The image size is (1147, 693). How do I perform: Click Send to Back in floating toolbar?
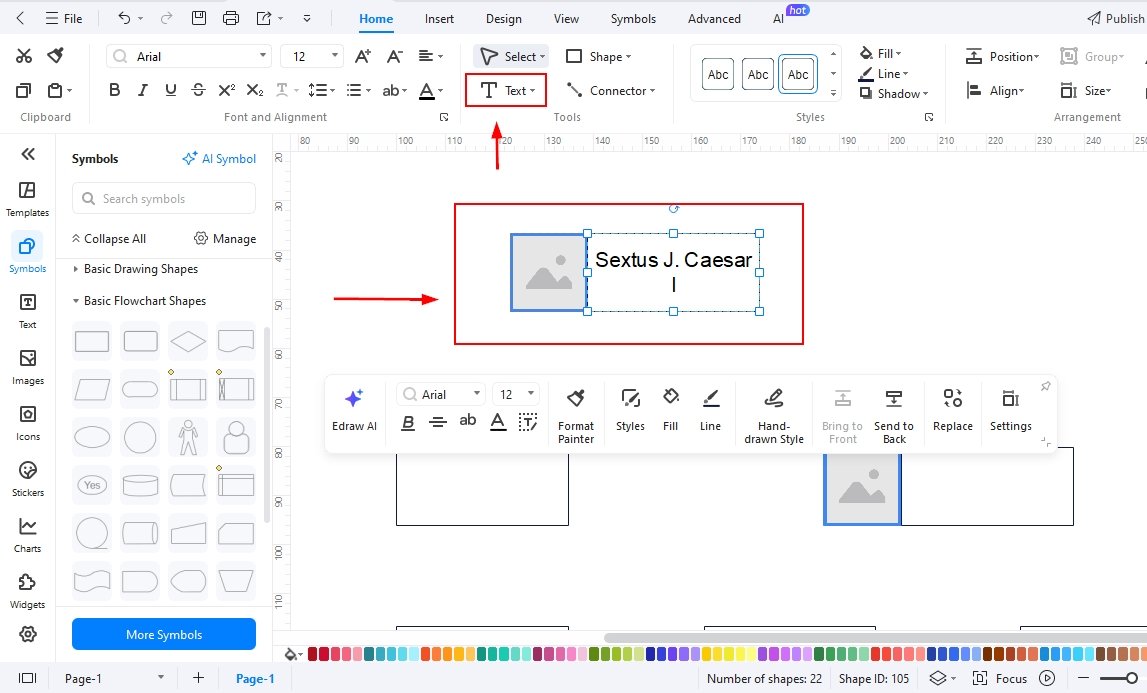[894, 416]
